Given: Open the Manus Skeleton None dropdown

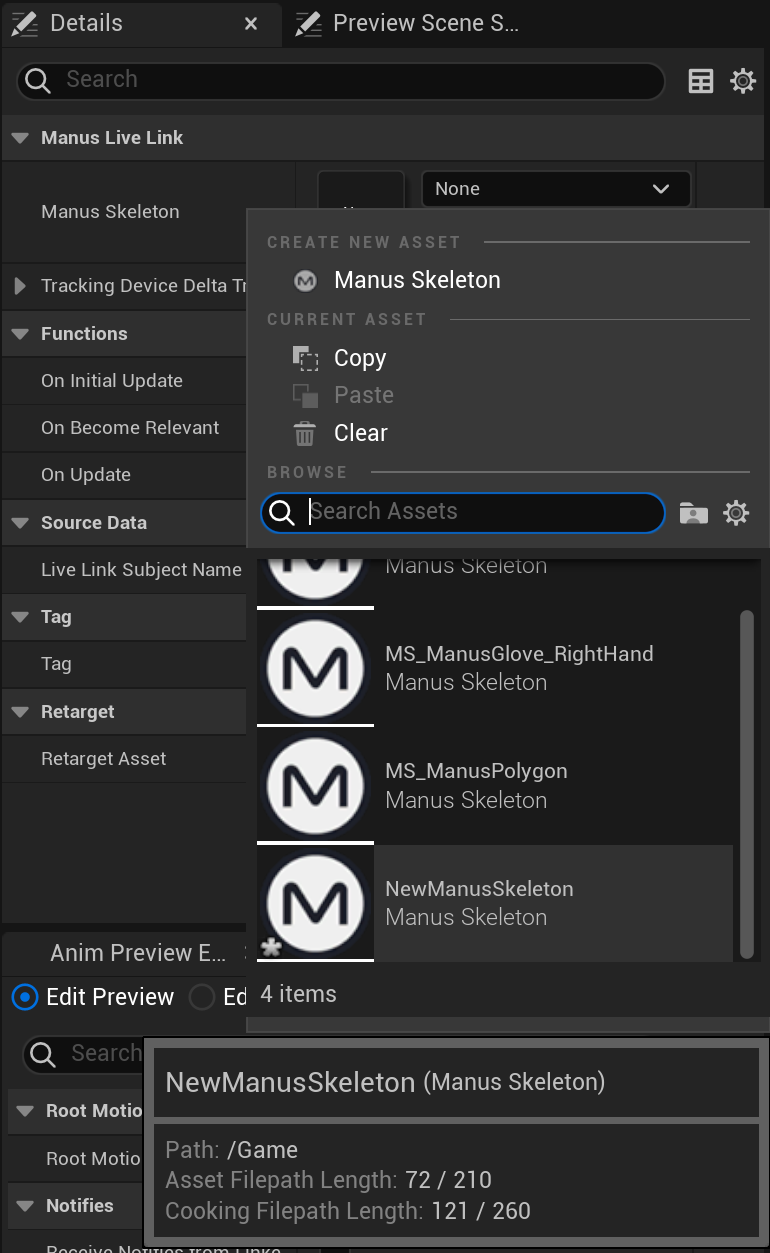Looking at the screenshot, I should tap(556, 189).
